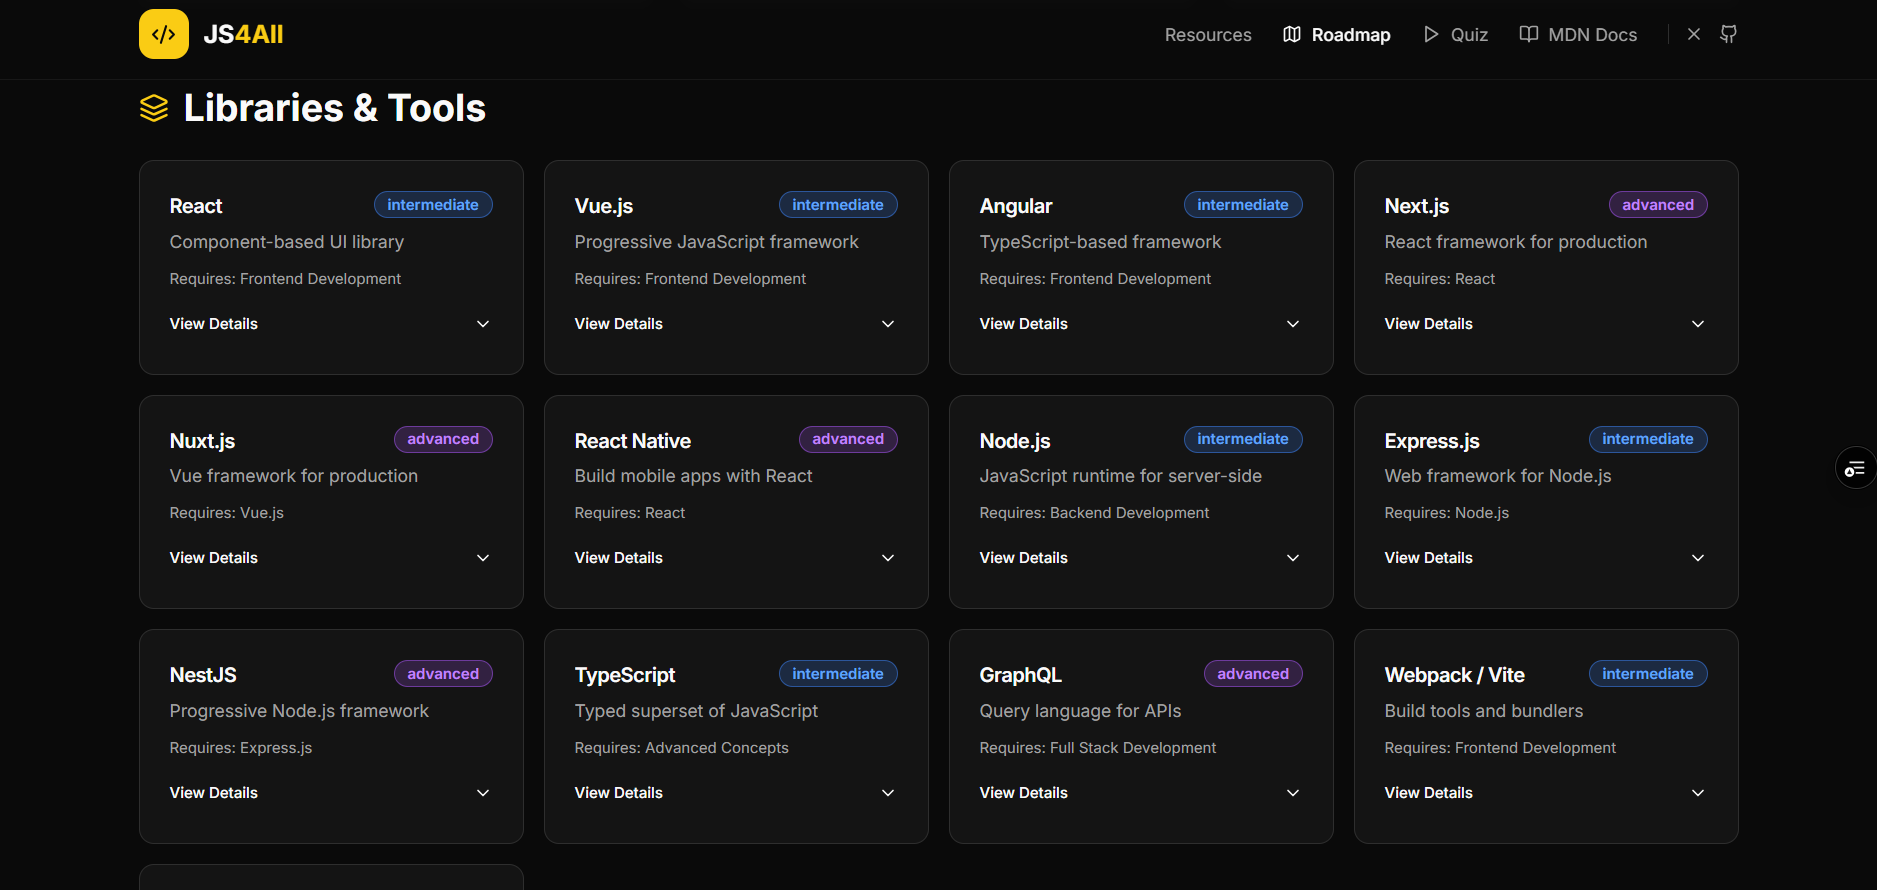Open the MDN Docs navigation link
Image resolution: width=1877 pixels, height=890 pixels.
click(1592, 35)
